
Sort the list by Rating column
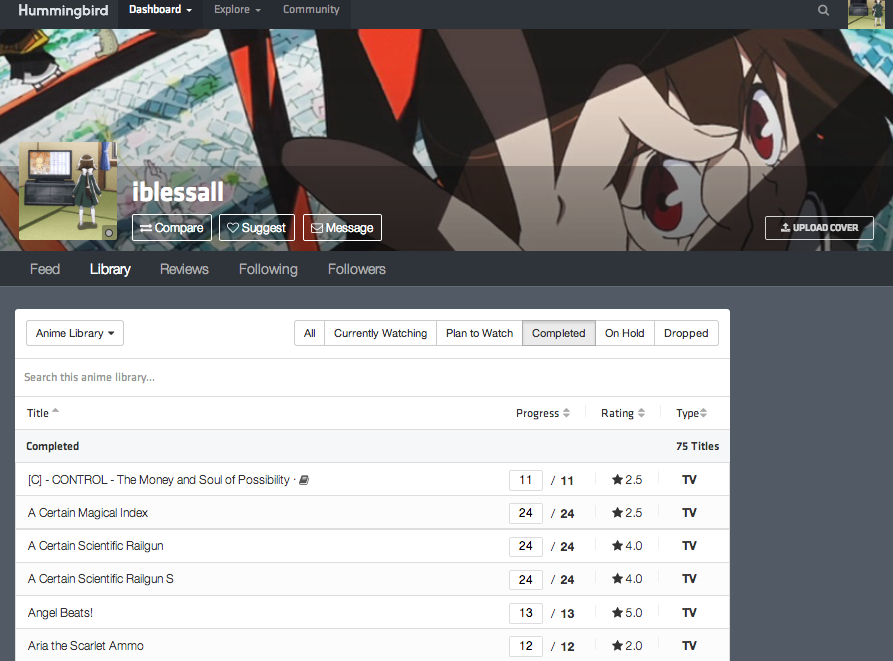[x=640, y=413]
